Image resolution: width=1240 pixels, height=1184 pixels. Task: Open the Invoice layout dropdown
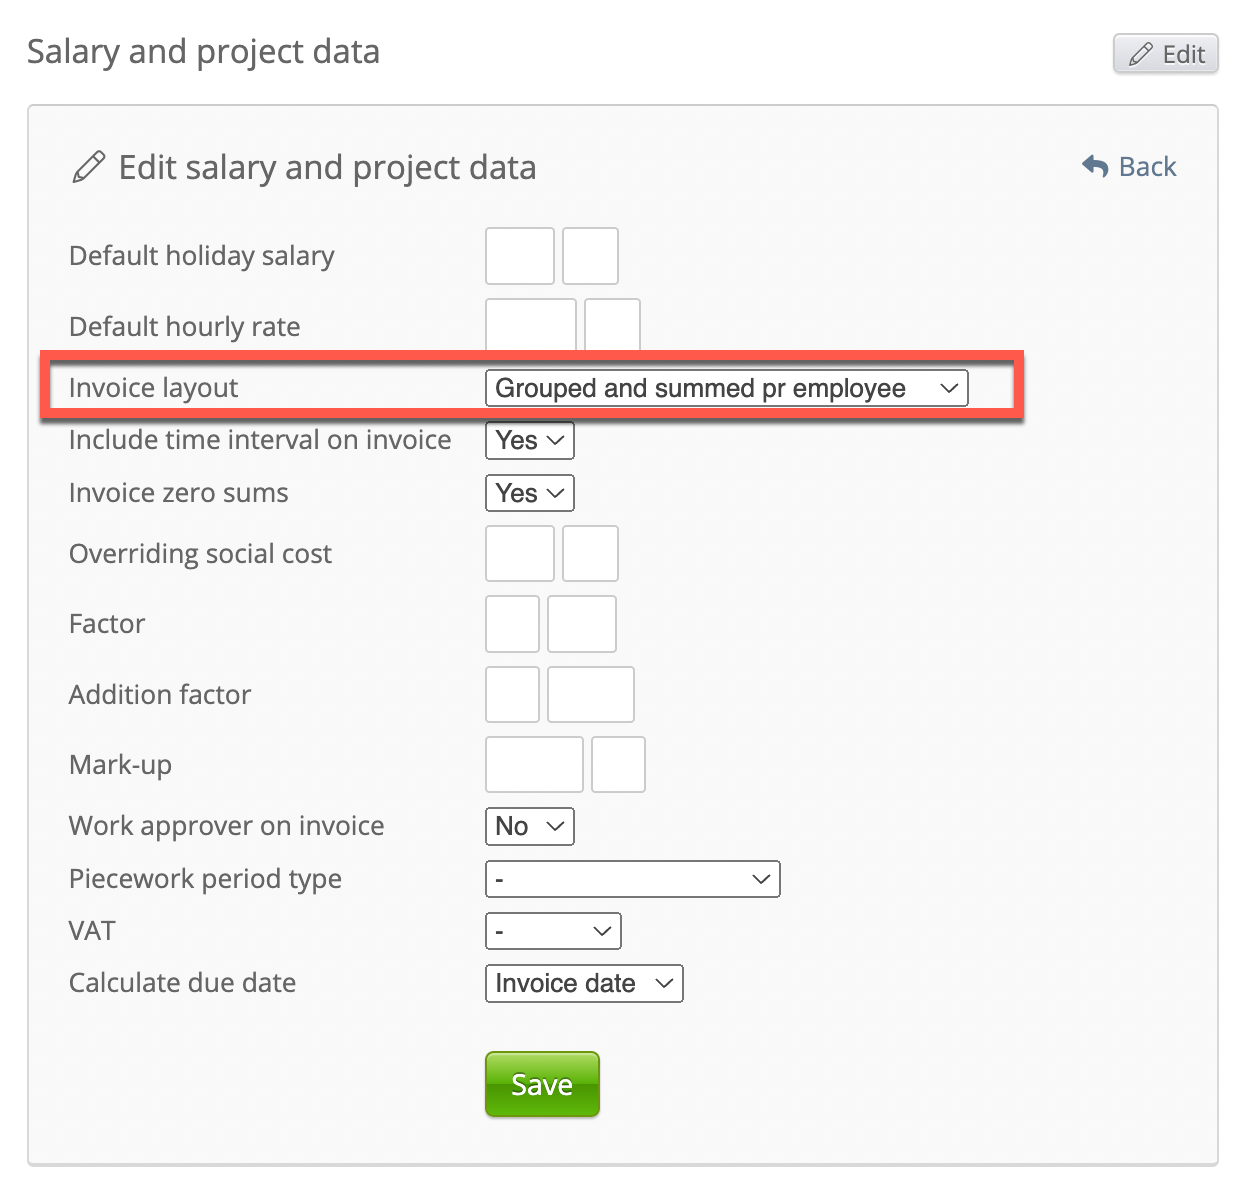(726, 388)
